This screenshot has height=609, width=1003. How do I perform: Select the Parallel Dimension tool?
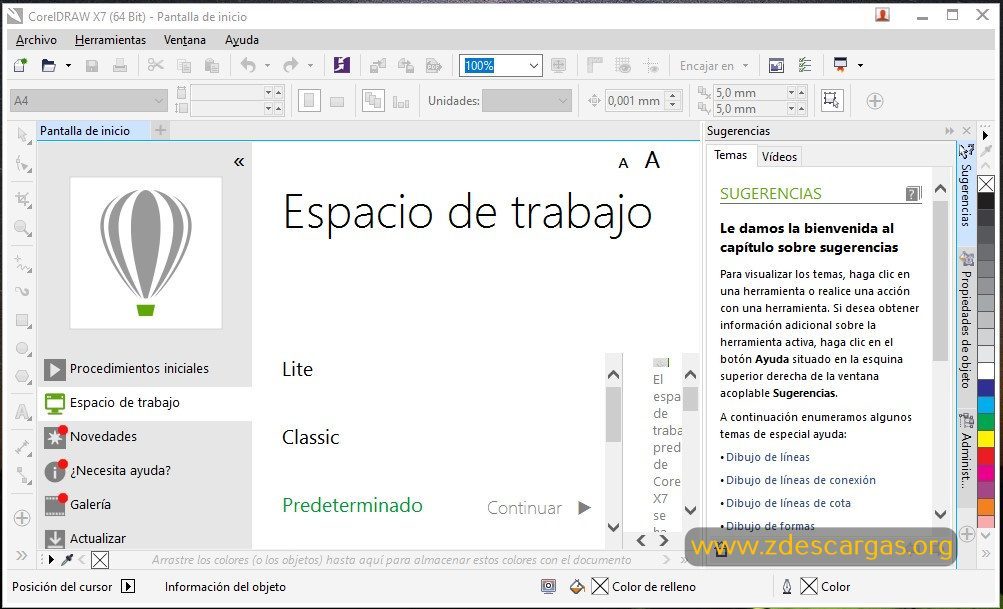(23, 447)
